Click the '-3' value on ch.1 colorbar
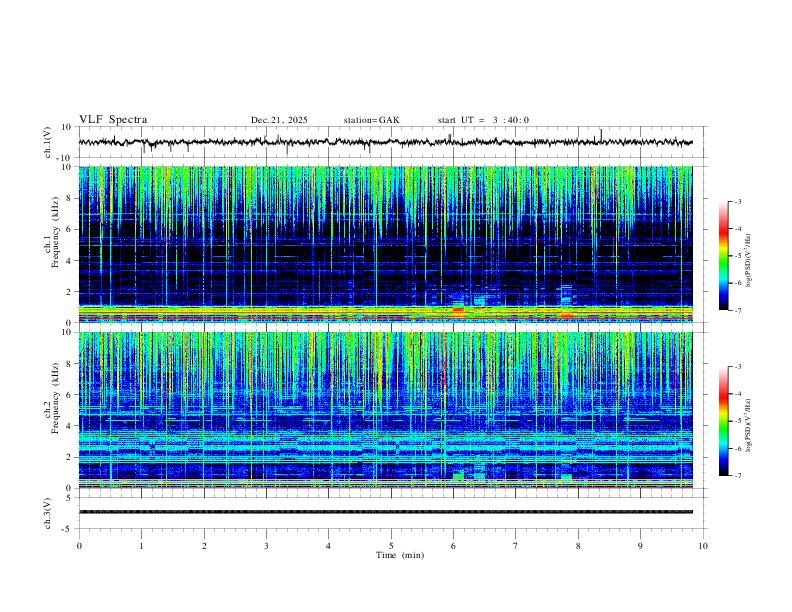The height and width of the screenshot is (612, 792). [x=737, y=201]
